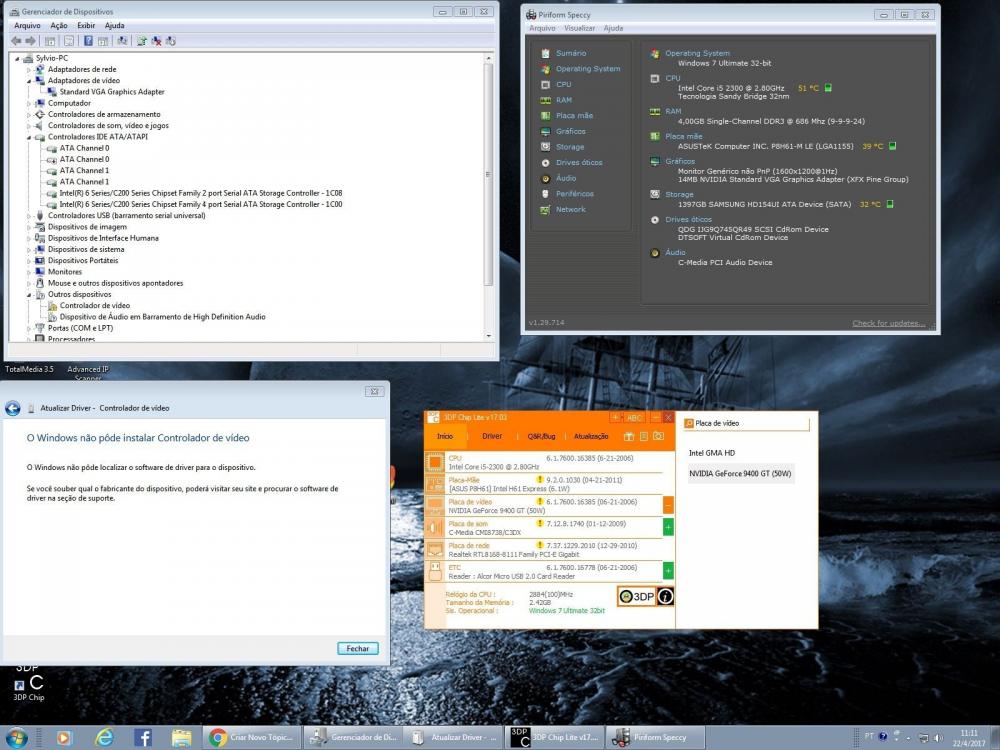Select Intel GMA HD in video card list

[712, 453]
